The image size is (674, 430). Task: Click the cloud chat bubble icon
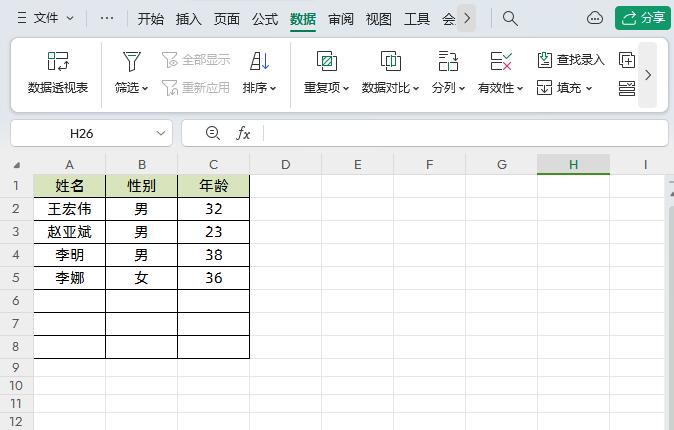point(595,18)
